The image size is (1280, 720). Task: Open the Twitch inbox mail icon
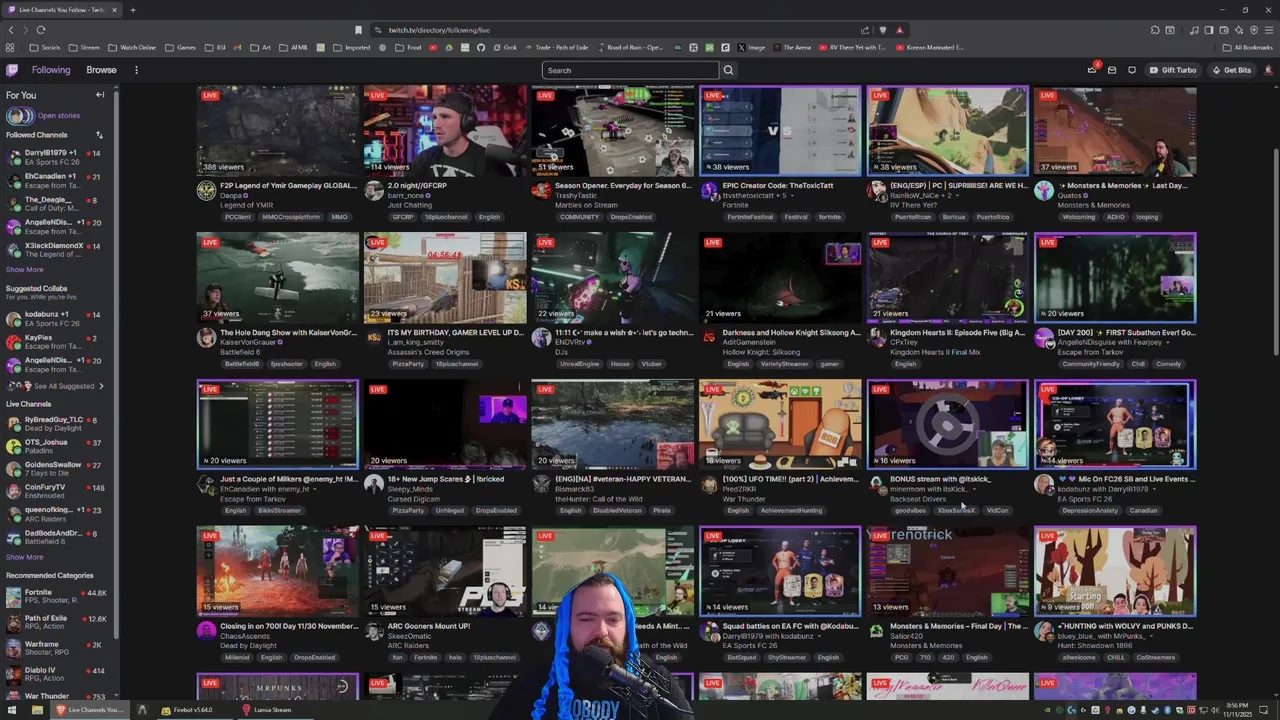coord(1112,70)
